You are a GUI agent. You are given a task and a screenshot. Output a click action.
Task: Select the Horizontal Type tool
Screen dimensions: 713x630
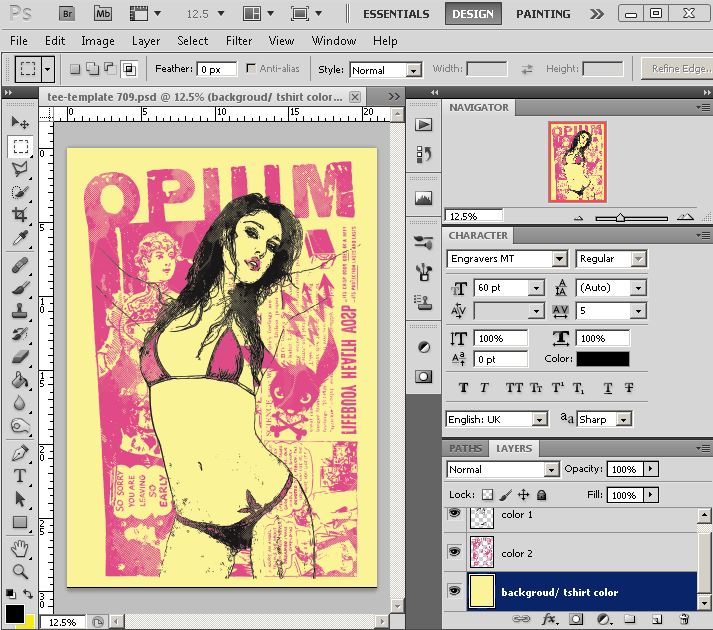pyautogui.click(x=19, y=476)
